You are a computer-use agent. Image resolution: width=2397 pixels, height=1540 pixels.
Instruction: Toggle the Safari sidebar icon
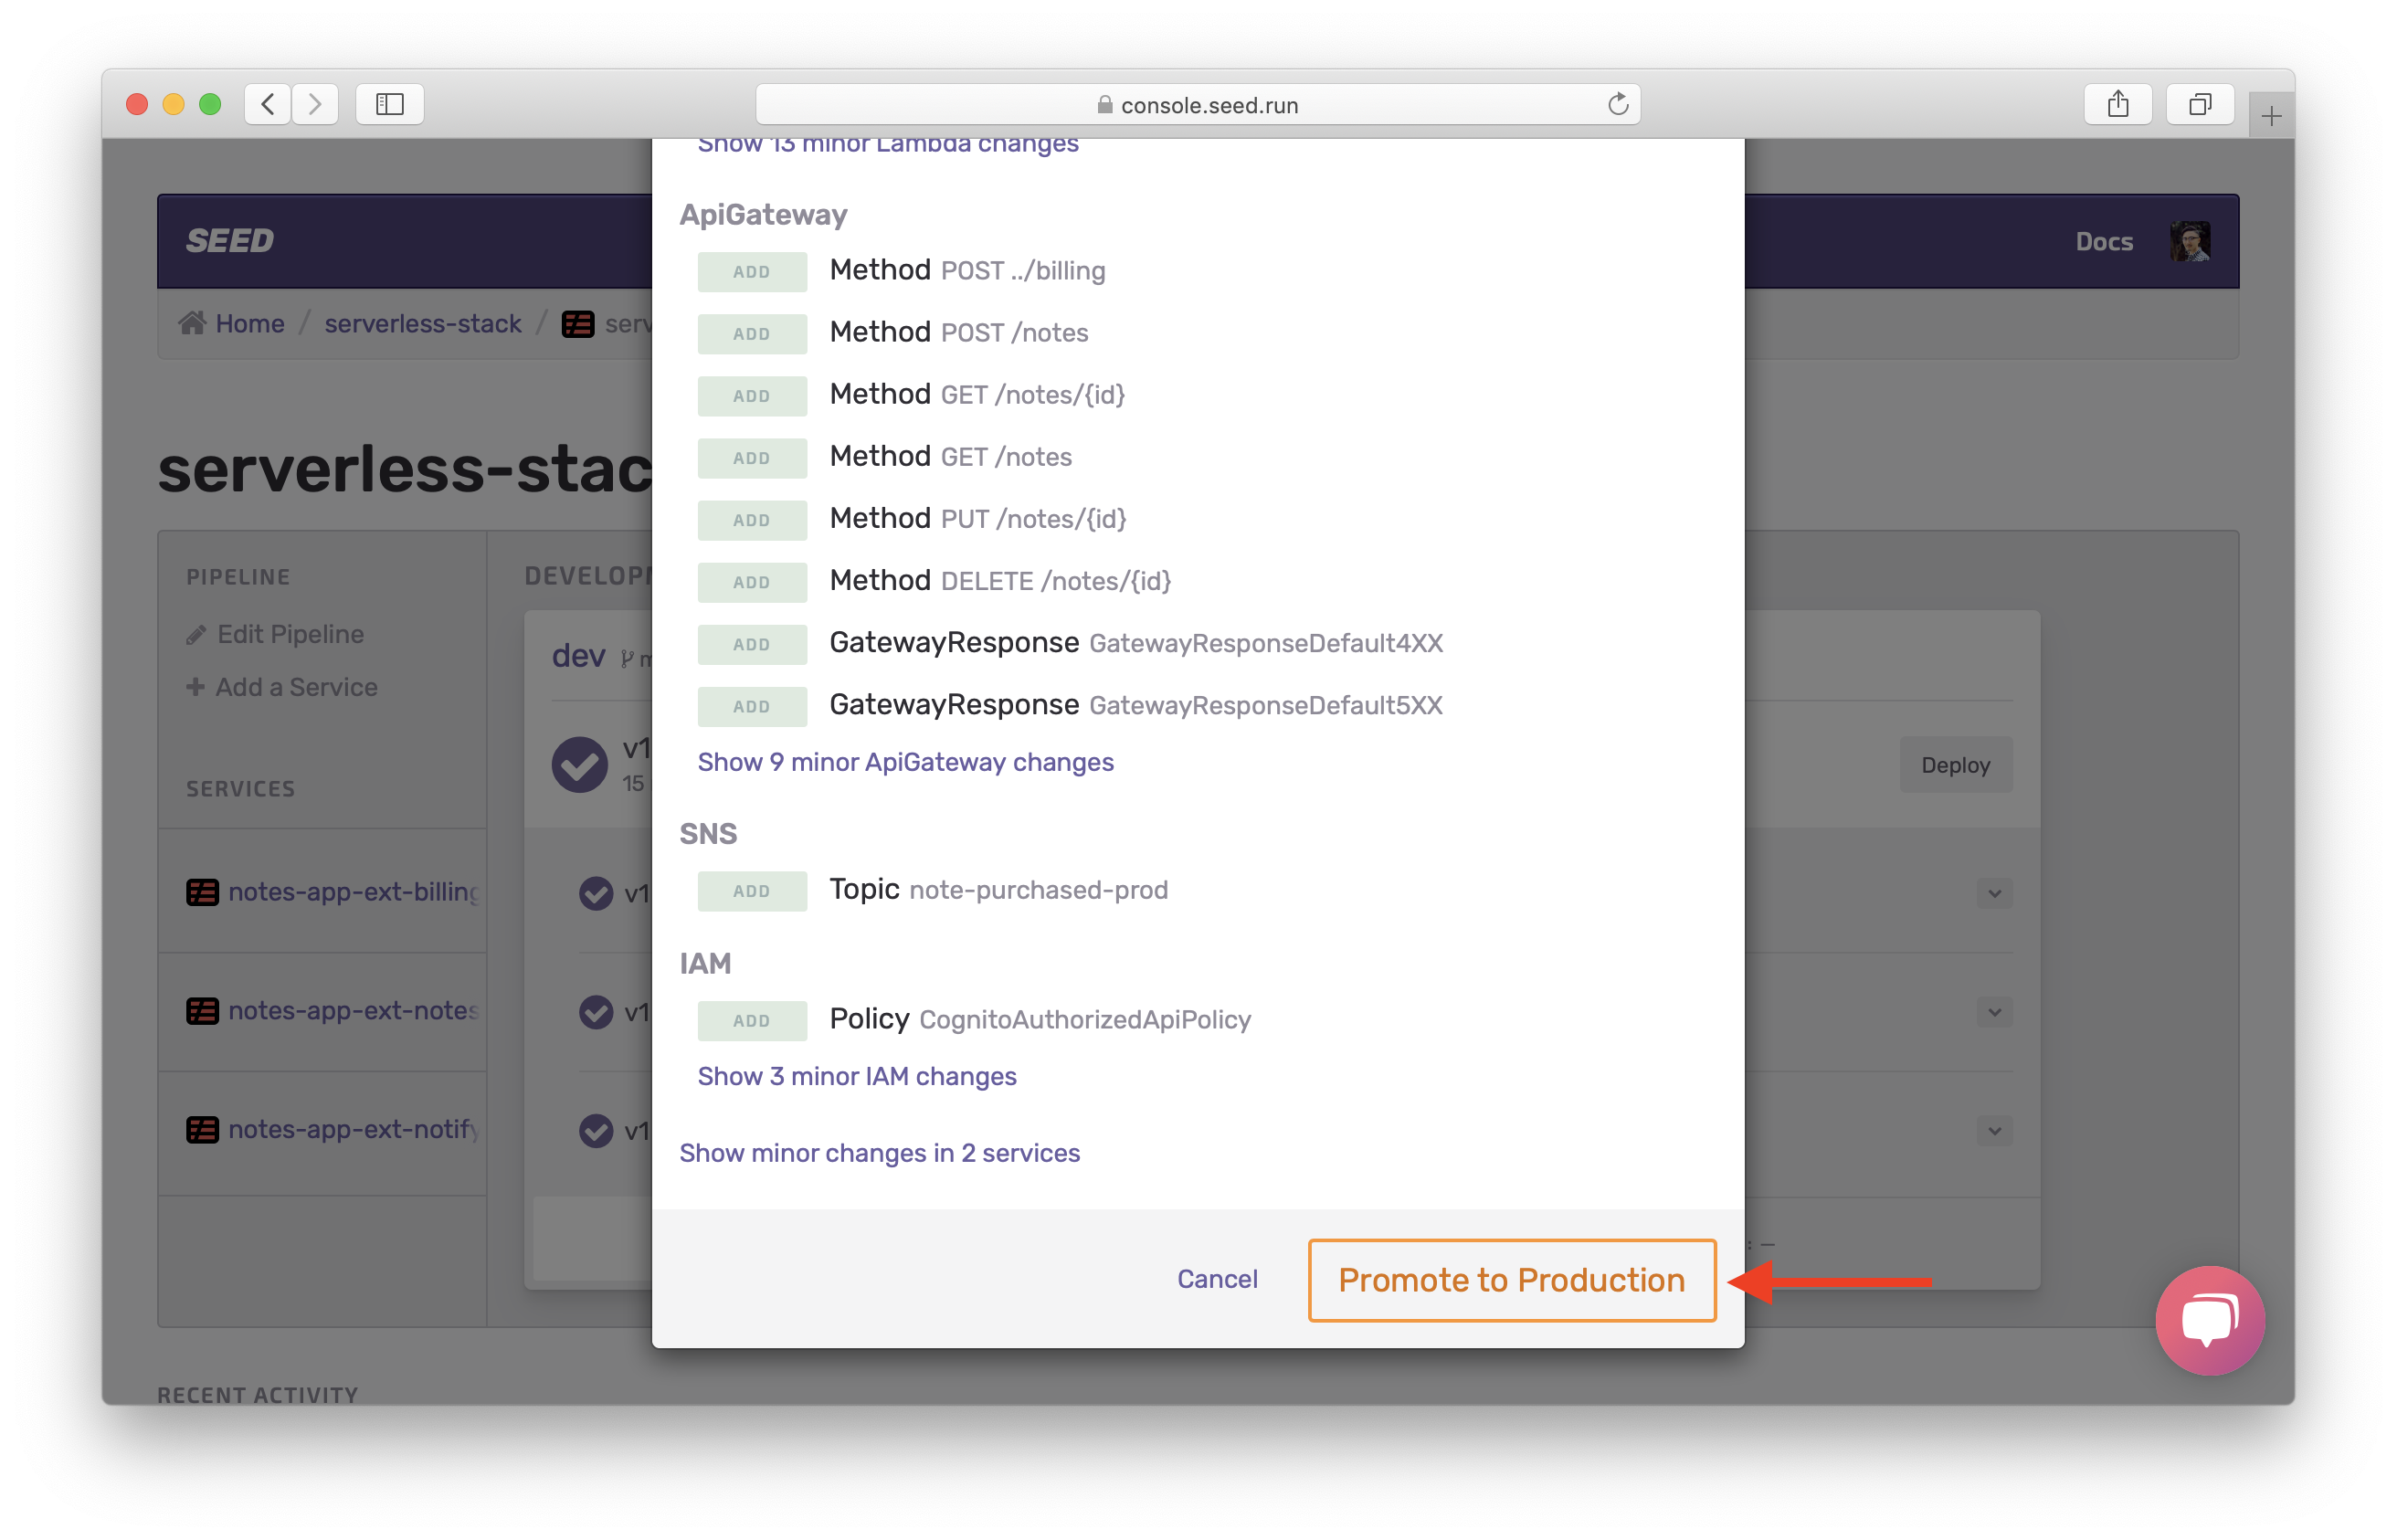tap(390, 104)
